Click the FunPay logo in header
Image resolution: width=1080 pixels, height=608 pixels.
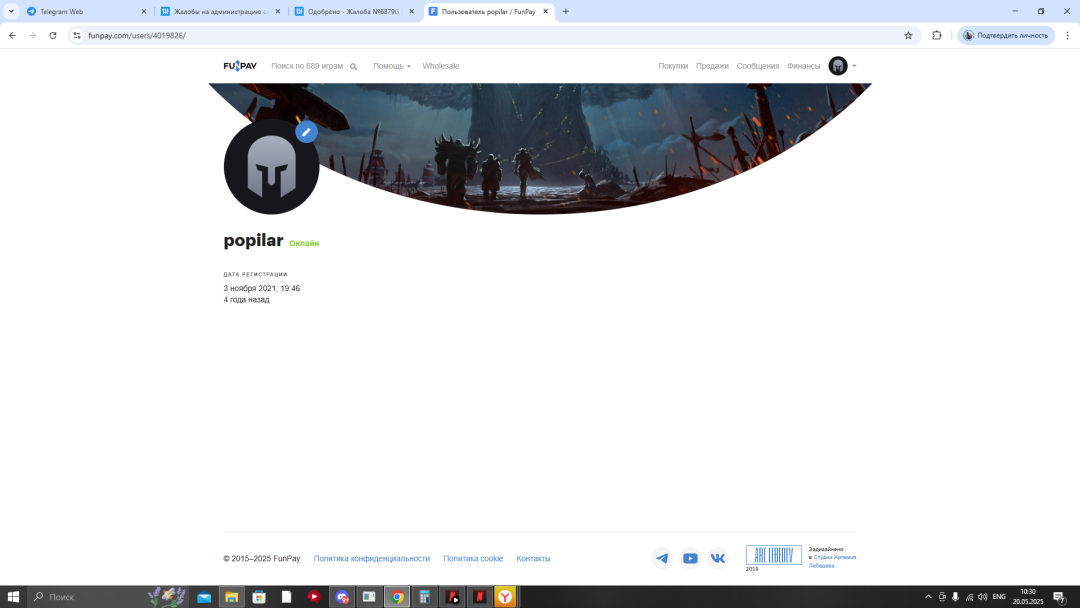240,66
